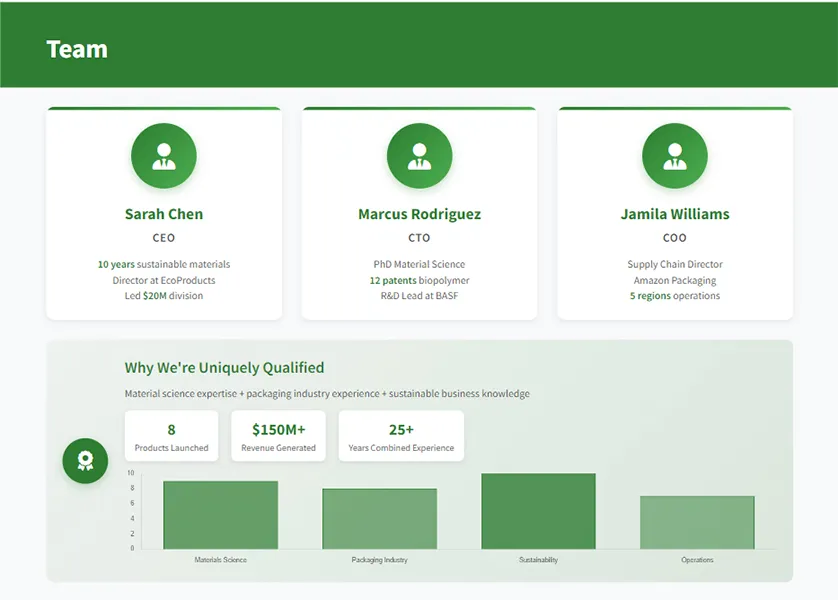Click the highlighted 12 patents text
The width and height of the screenshot is (838, 600).
tap(393, 280)
